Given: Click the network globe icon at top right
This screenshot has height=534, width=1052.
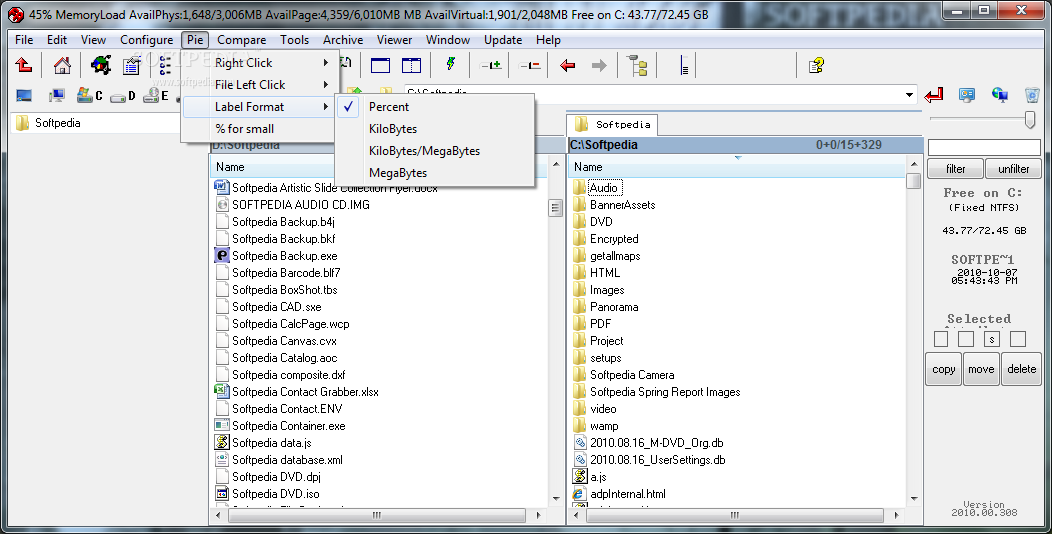Looking at the screenshot, I should click(x=1000, y=95).
